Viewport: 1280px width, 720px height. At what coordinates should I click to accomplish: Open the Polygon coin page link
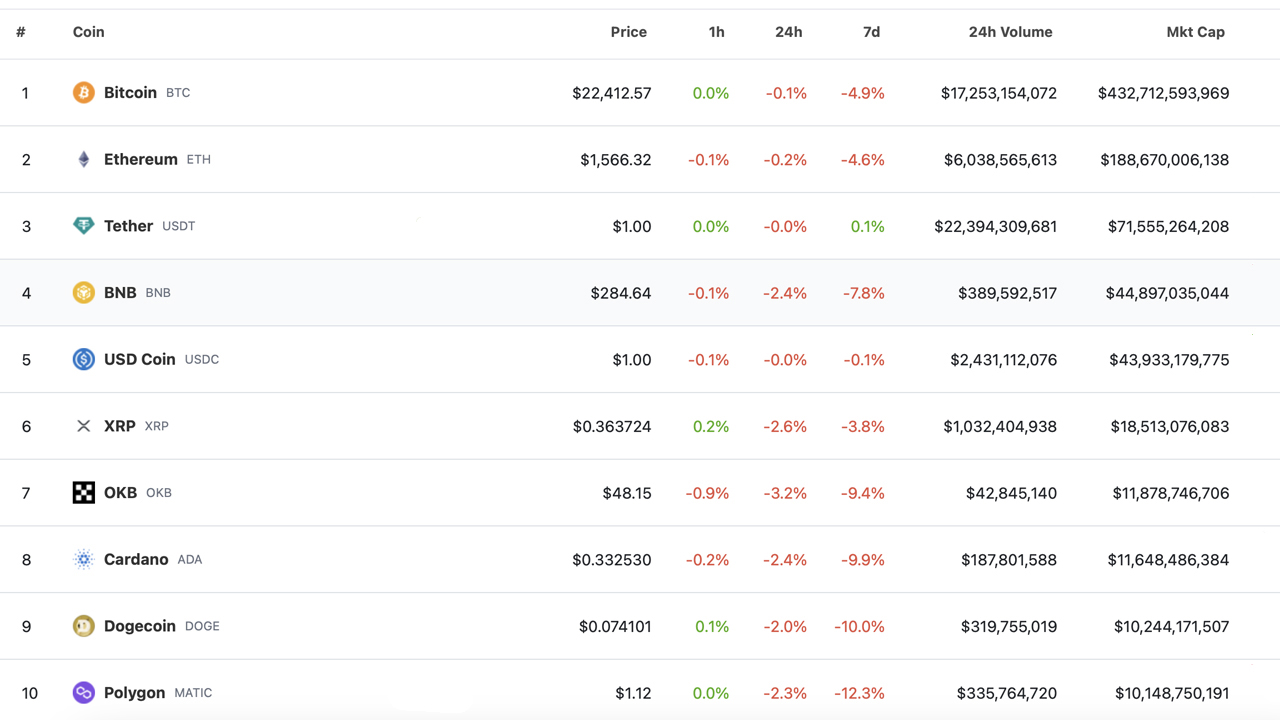coord(134,693)
